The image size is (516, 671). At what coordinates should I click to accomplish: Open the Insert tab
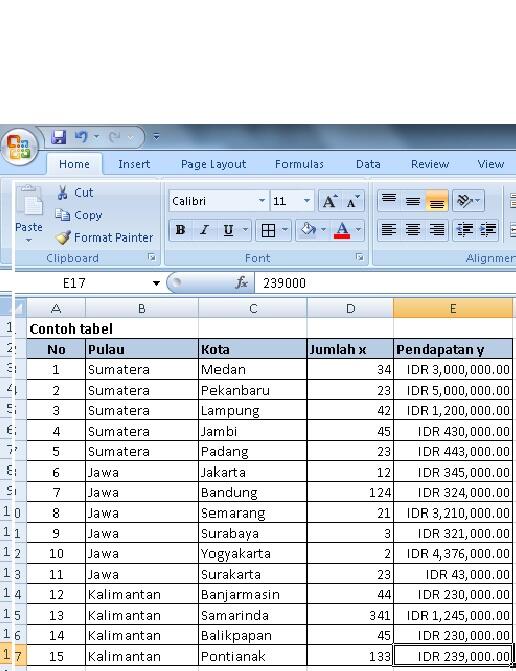point(134,164)
